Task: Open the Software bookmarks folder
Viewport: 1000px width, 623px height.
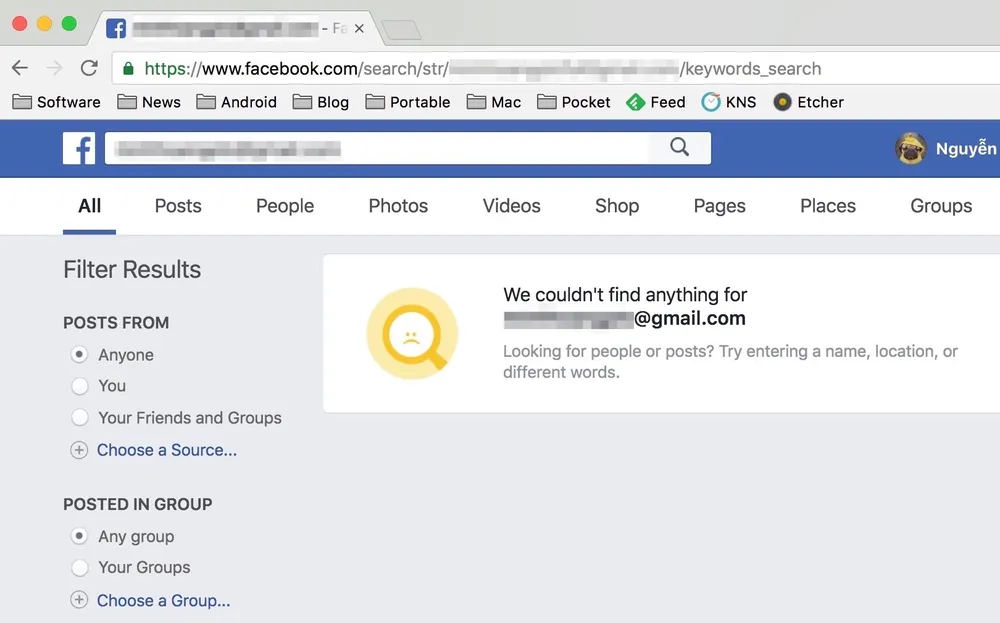Action: (x=57, y=102)
